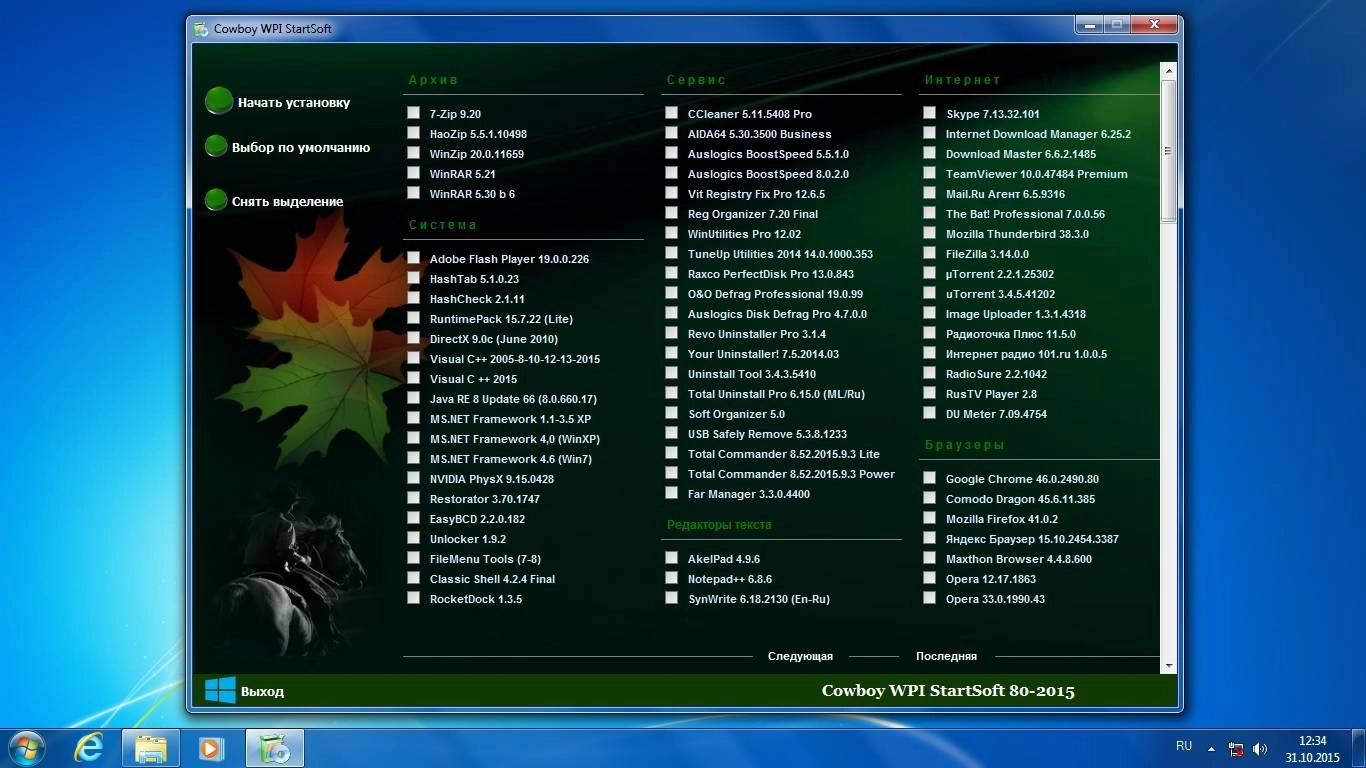
Task: Check Opera 33.0.1990.43 checkbox
Action: pos(930,598)
